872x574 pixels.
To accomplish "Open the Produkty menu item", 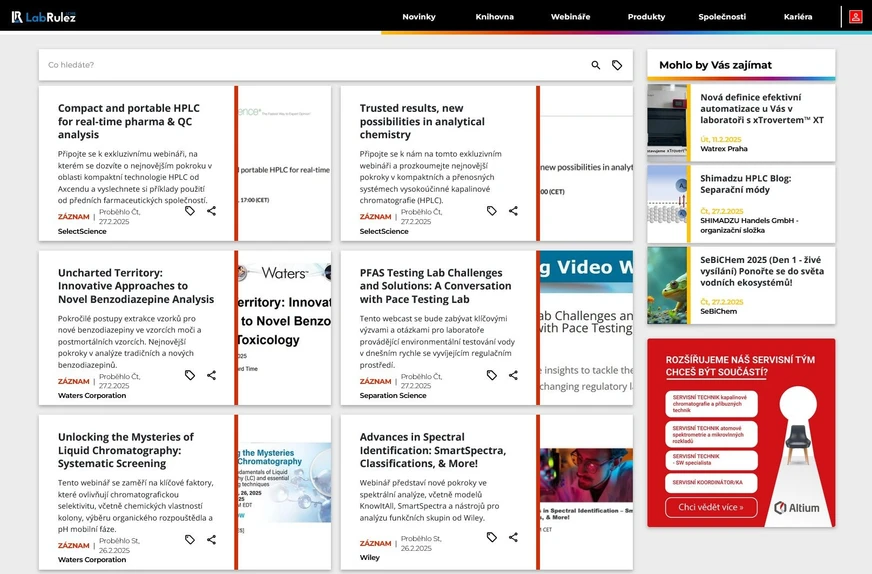I will coord(646,17).
